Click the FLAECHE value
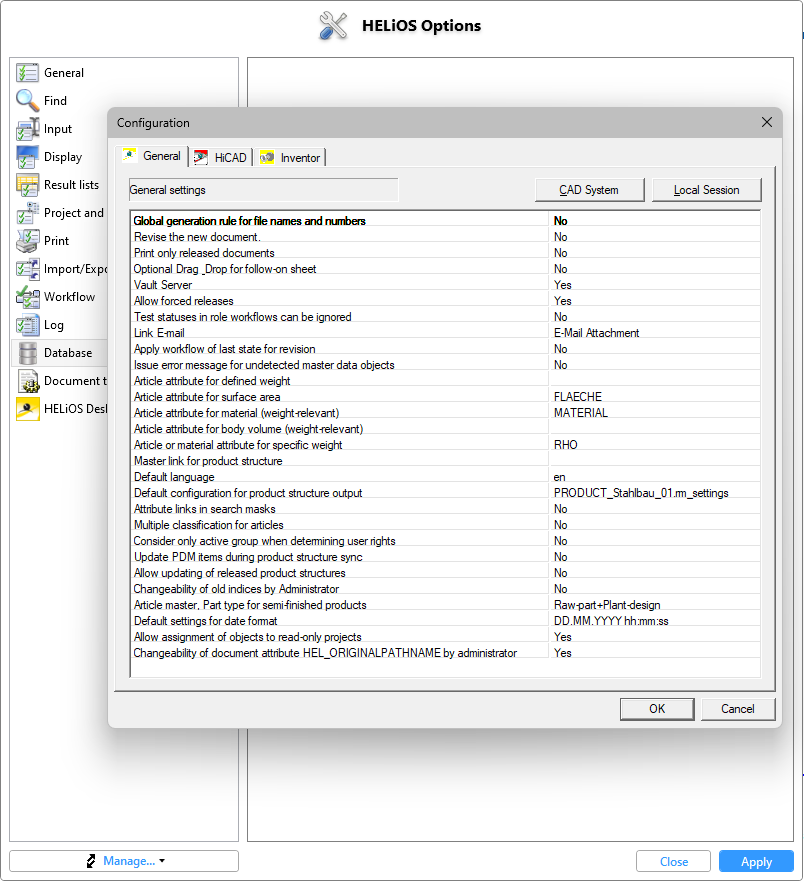Image resolution: width=804 pixels, height=882 pixels. [578, 397]
